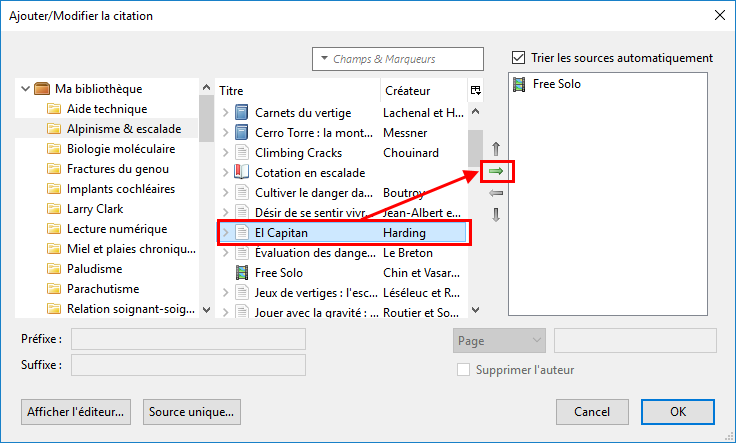Open the column picker icon beside Créateur
This screenshot has width=736, height=443.
click(475, 90)
